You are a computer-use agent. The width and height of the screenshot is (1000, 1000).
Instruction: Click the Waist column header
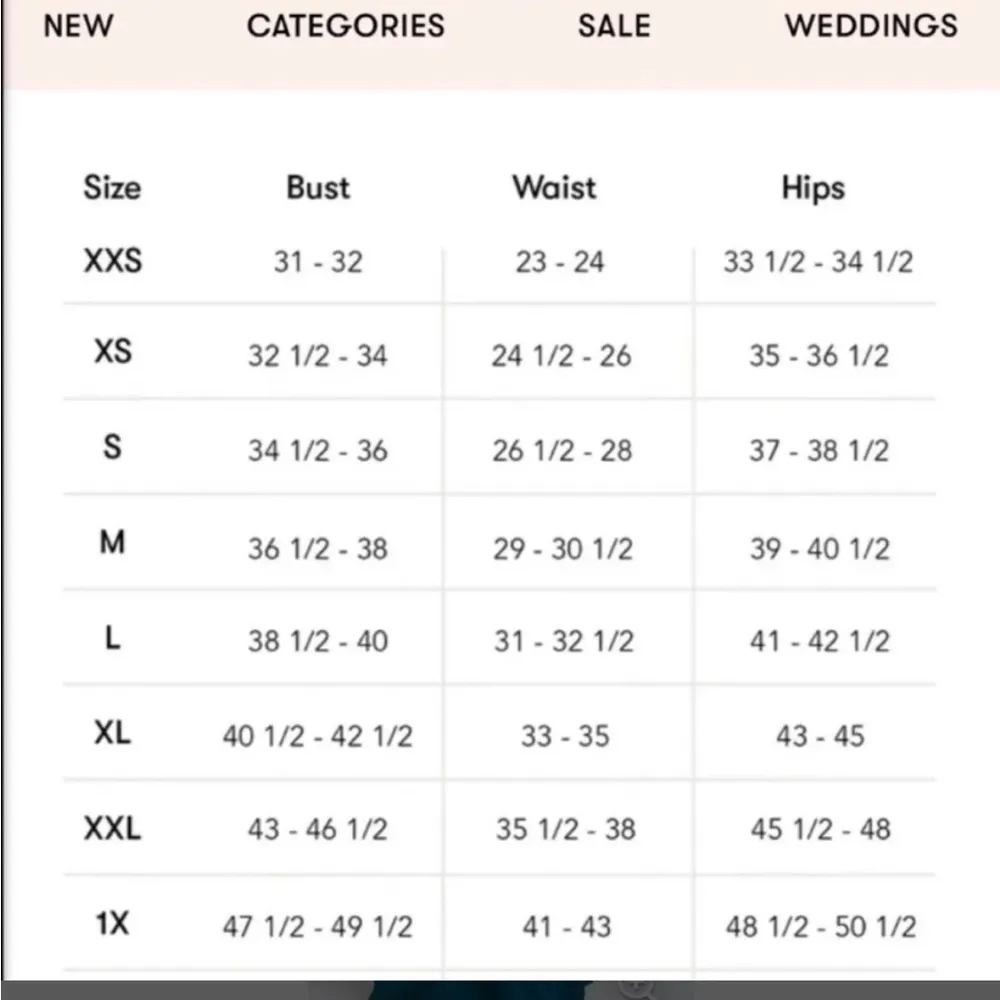[x=554, y=187]
